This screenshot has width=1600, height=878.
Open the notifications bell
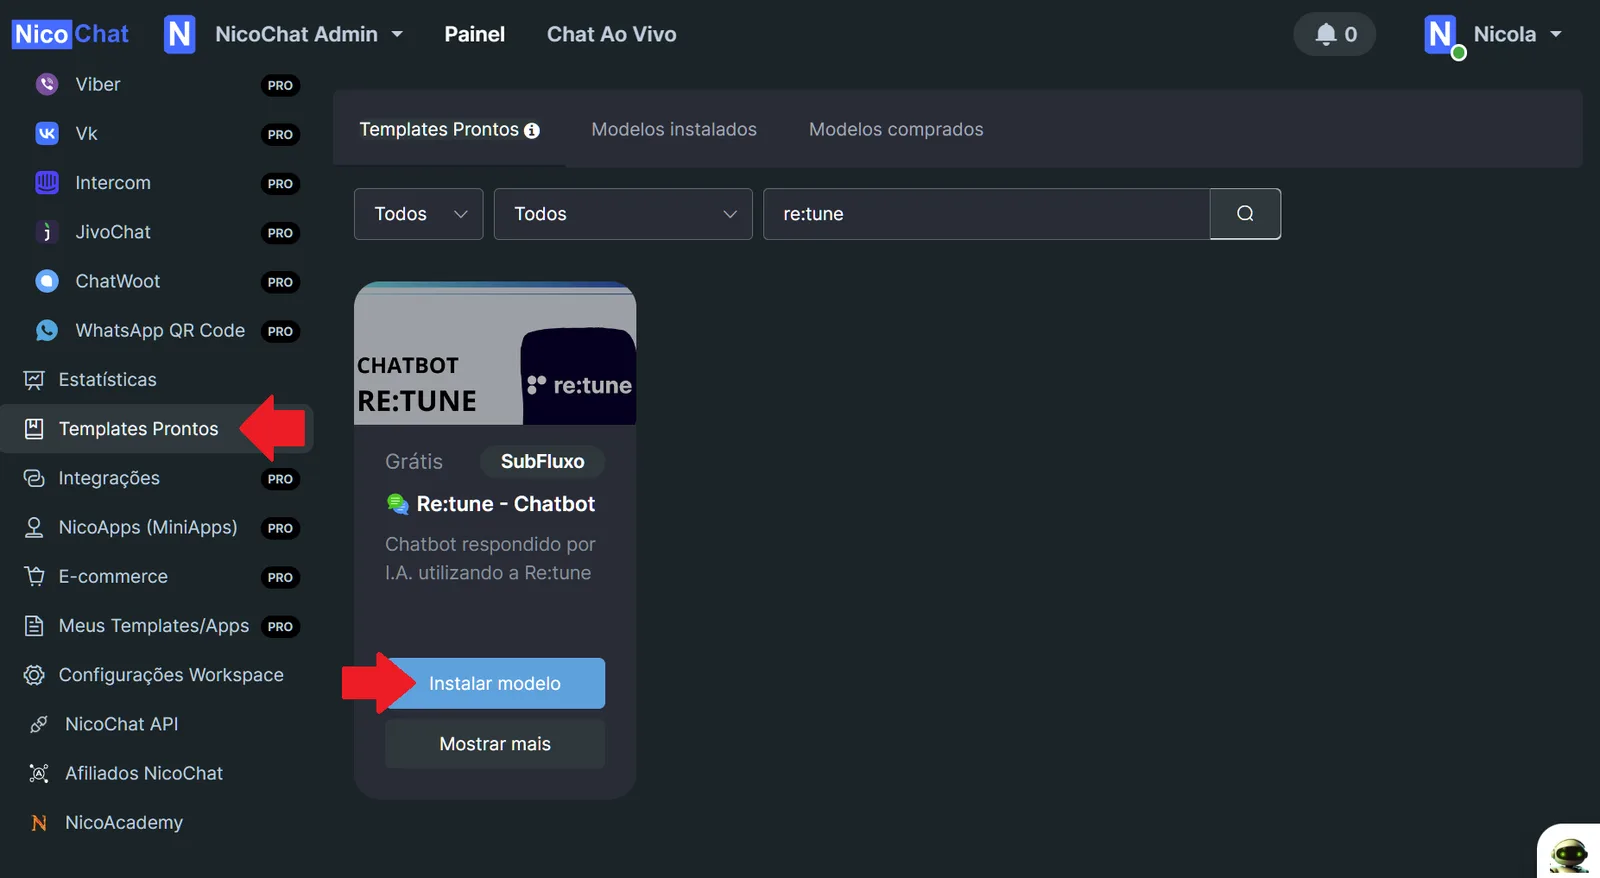point(1326,34)
